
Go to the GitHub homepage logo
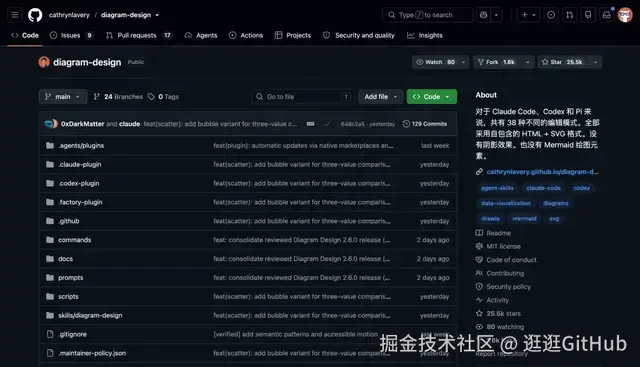35,15
